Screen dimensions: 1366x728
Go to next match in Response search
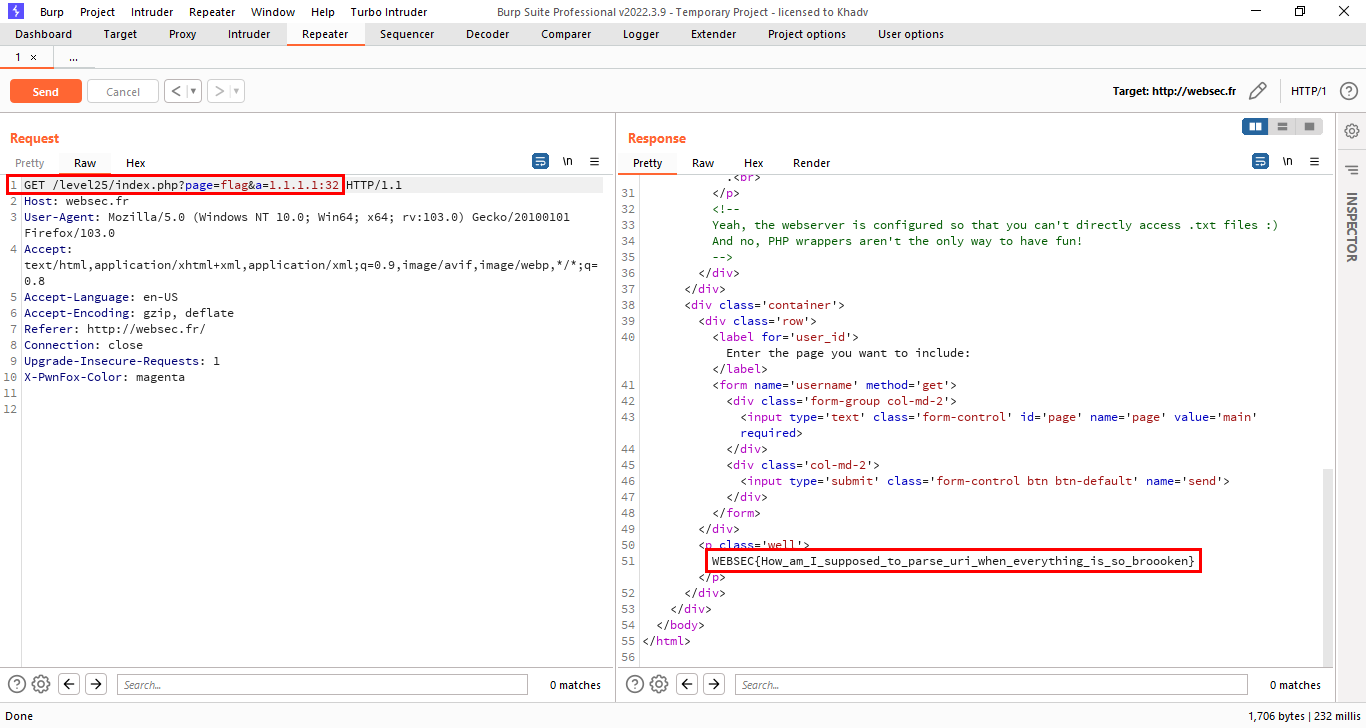pyautogui.click(x=714, y=684)
